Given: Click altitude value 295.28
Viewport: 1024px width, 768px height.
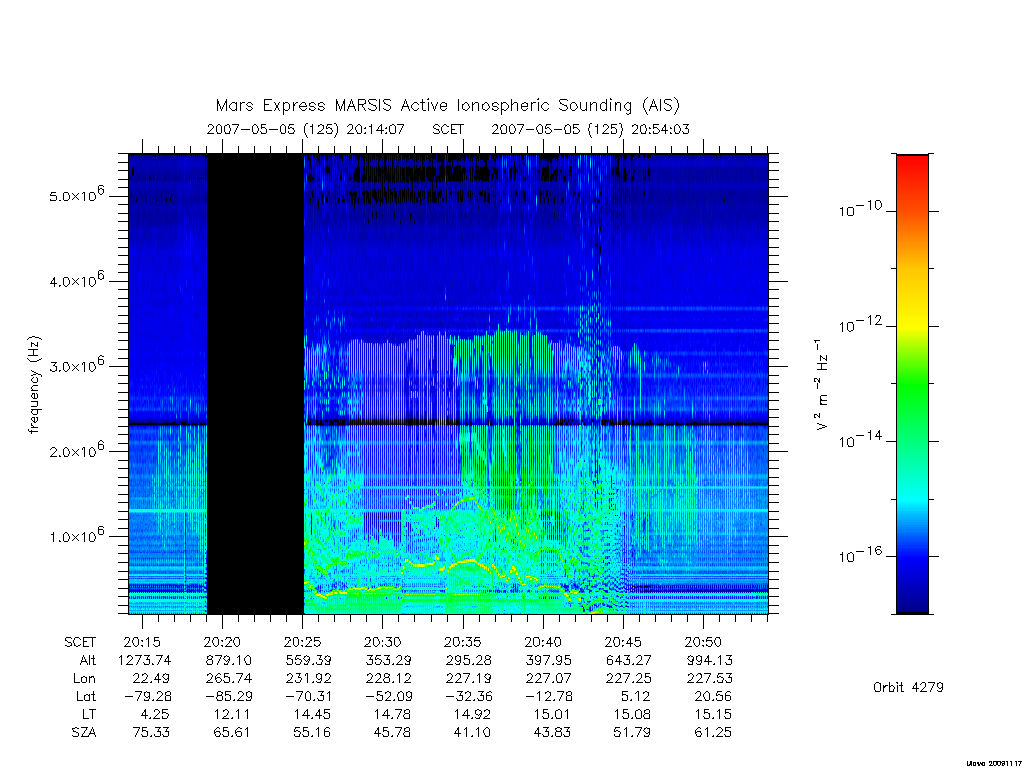Looking at the screenshot, I should point(468,660).
